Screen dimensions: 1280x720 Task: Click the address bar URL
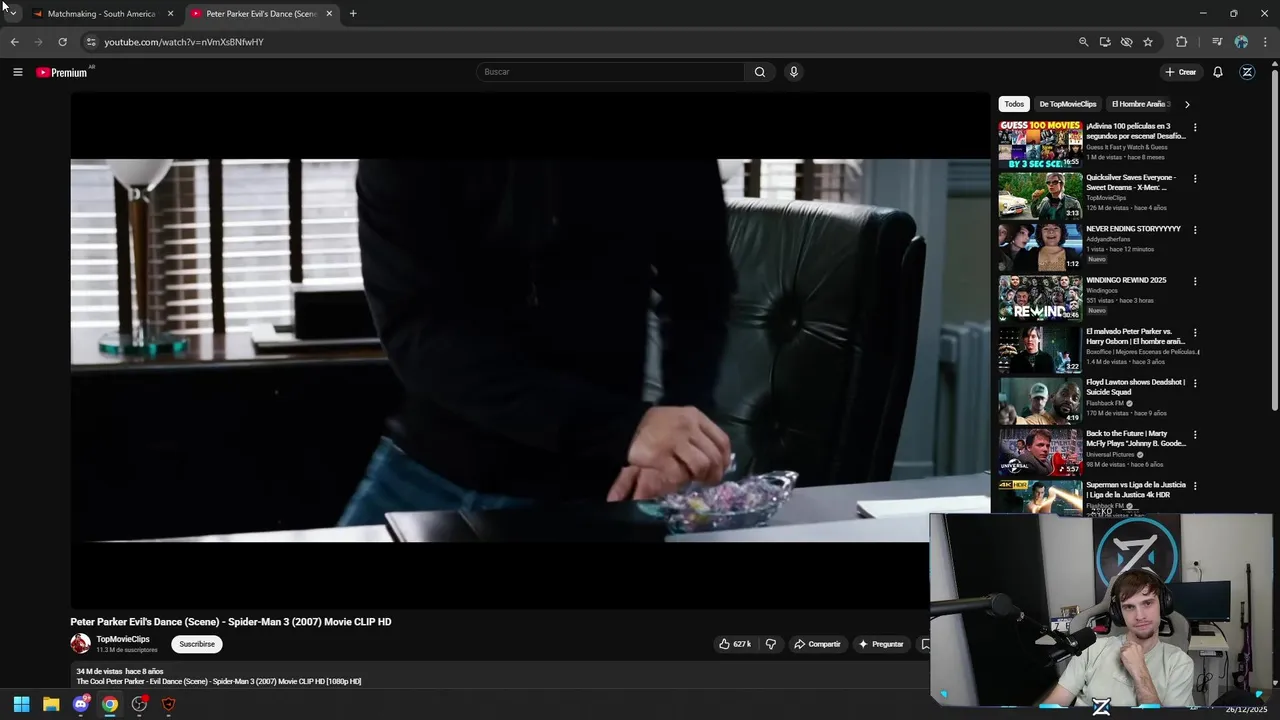[184, 42]
